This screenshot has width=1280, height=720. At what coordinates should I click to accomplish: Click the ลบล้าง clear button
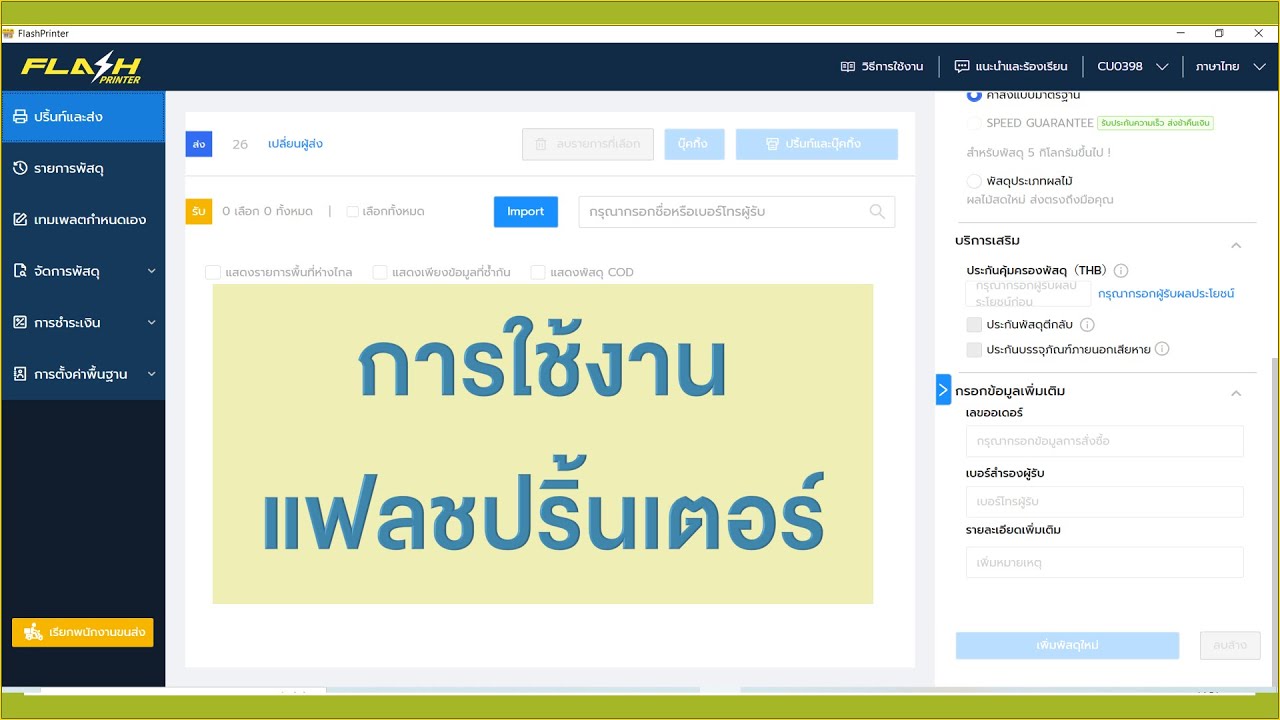(x=1230, y=645)
